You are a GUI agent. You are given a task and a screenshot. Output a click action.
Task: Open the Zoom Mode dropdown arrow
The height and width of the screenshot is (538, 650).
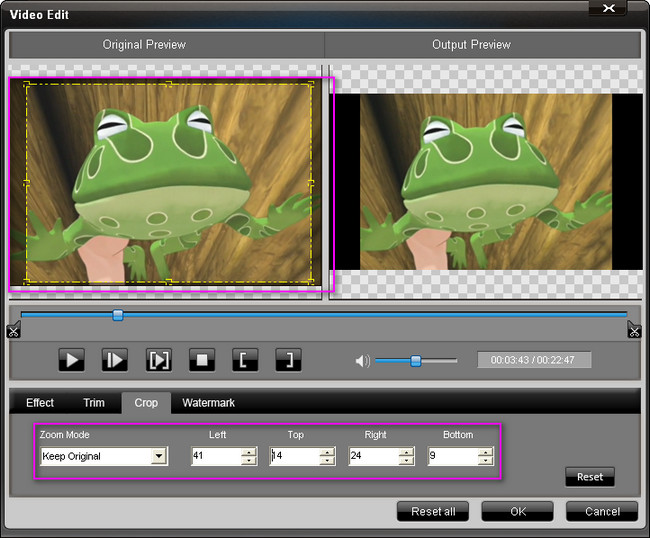[x=159, y=456]
